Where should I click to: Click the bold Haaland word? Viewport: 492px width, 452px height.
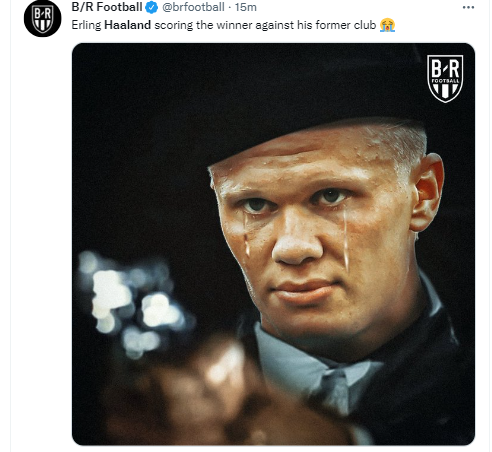127,25
